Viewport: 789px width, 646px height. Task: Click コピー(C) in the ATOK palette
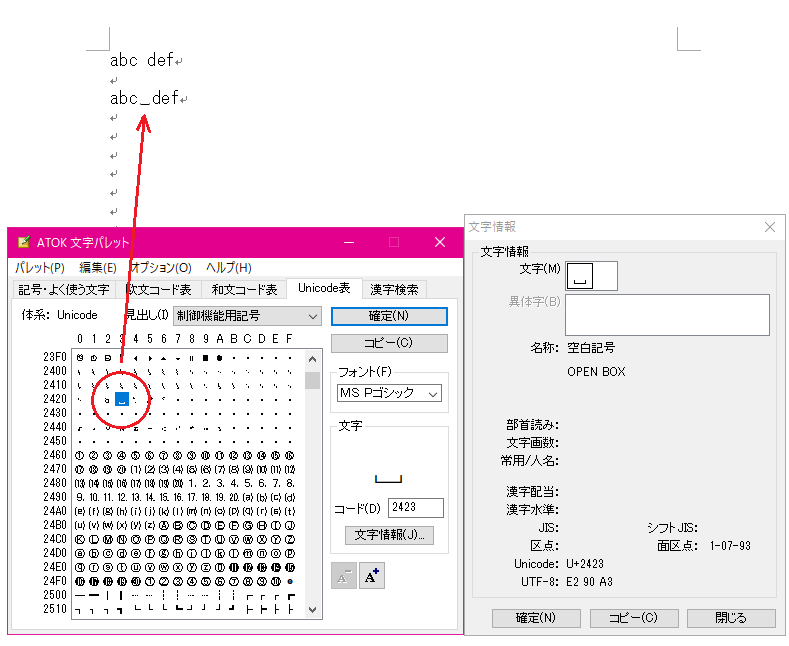tap(389, 343)
